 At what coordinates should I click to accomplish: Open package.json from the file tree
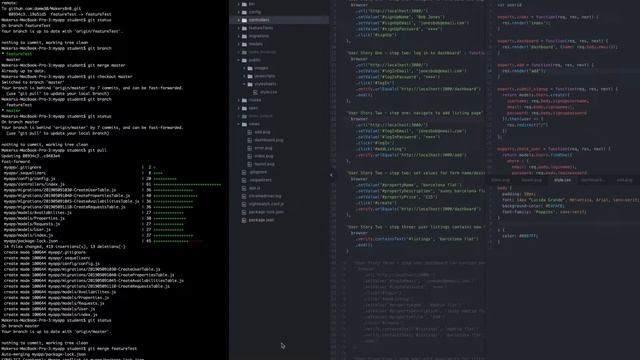(261, 220)
